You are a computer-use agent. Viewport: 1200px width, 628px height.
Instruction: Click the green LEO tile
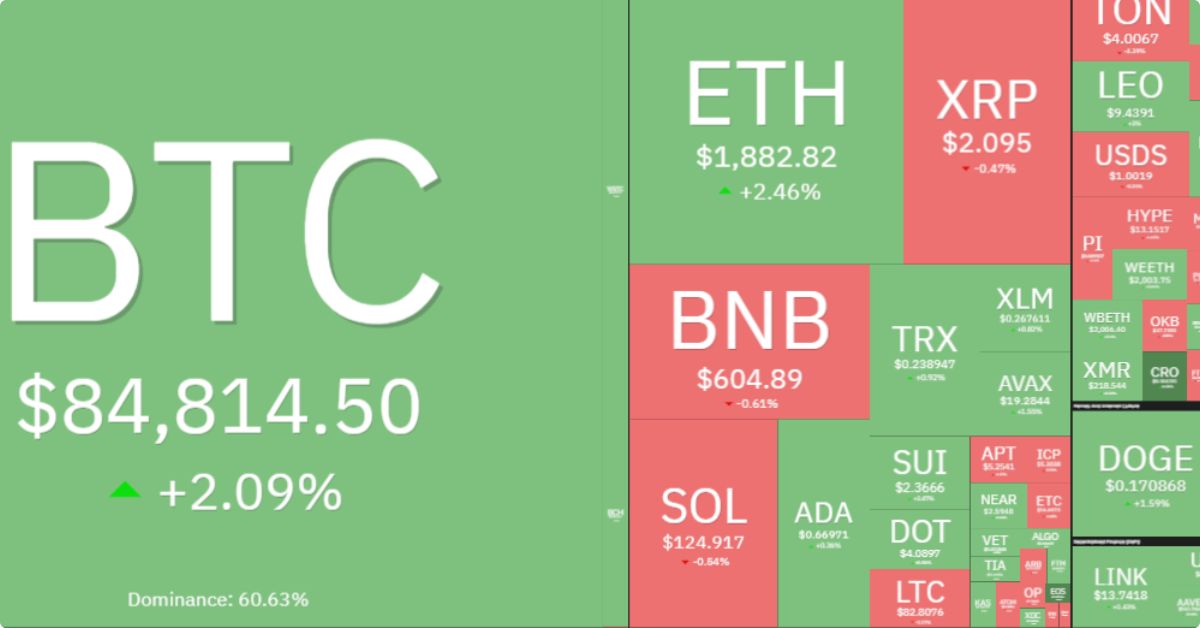tap(1130, 96)
